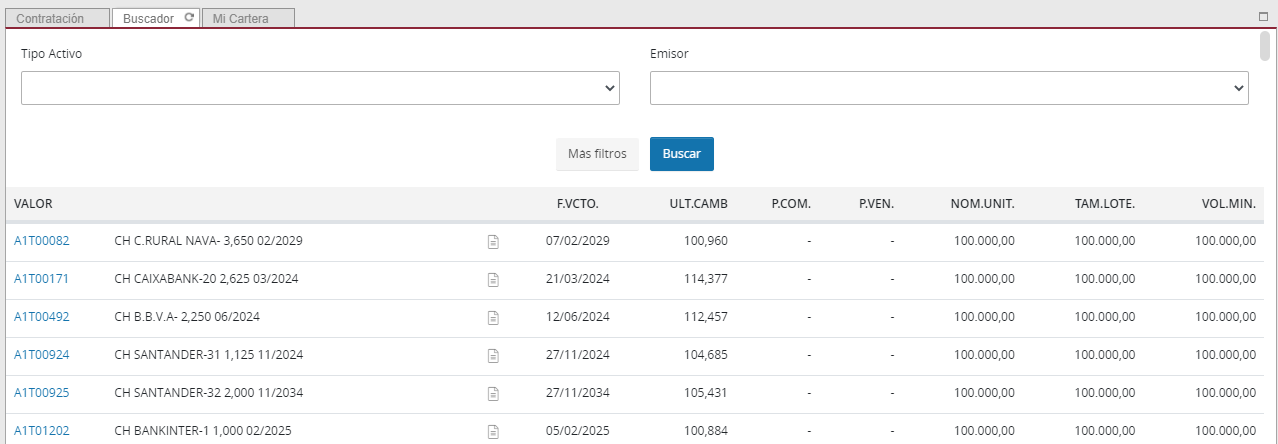Click the blue Buscar button
Image resolution: width=1278 pixels, height=444 pixels.
pos(682,154)
